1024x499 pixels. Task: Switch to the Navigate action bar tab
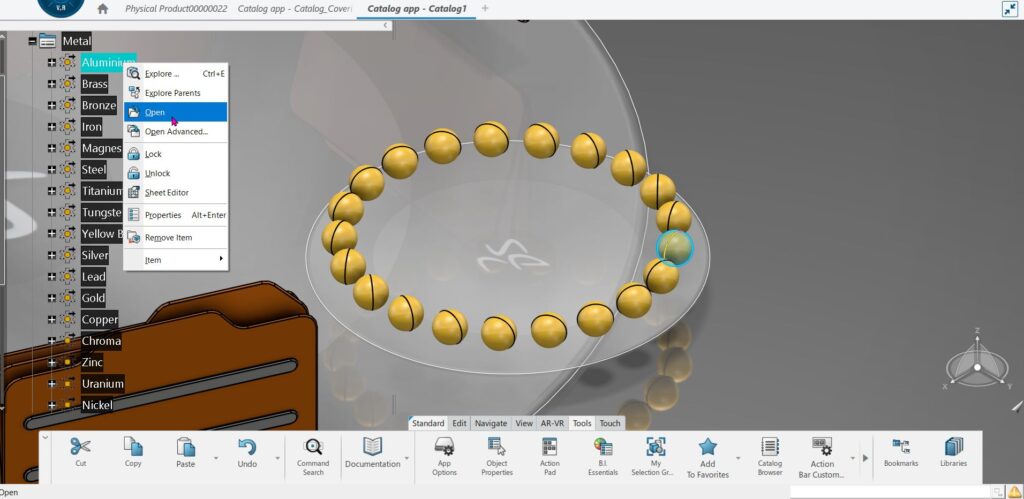[x=490, y=423]
